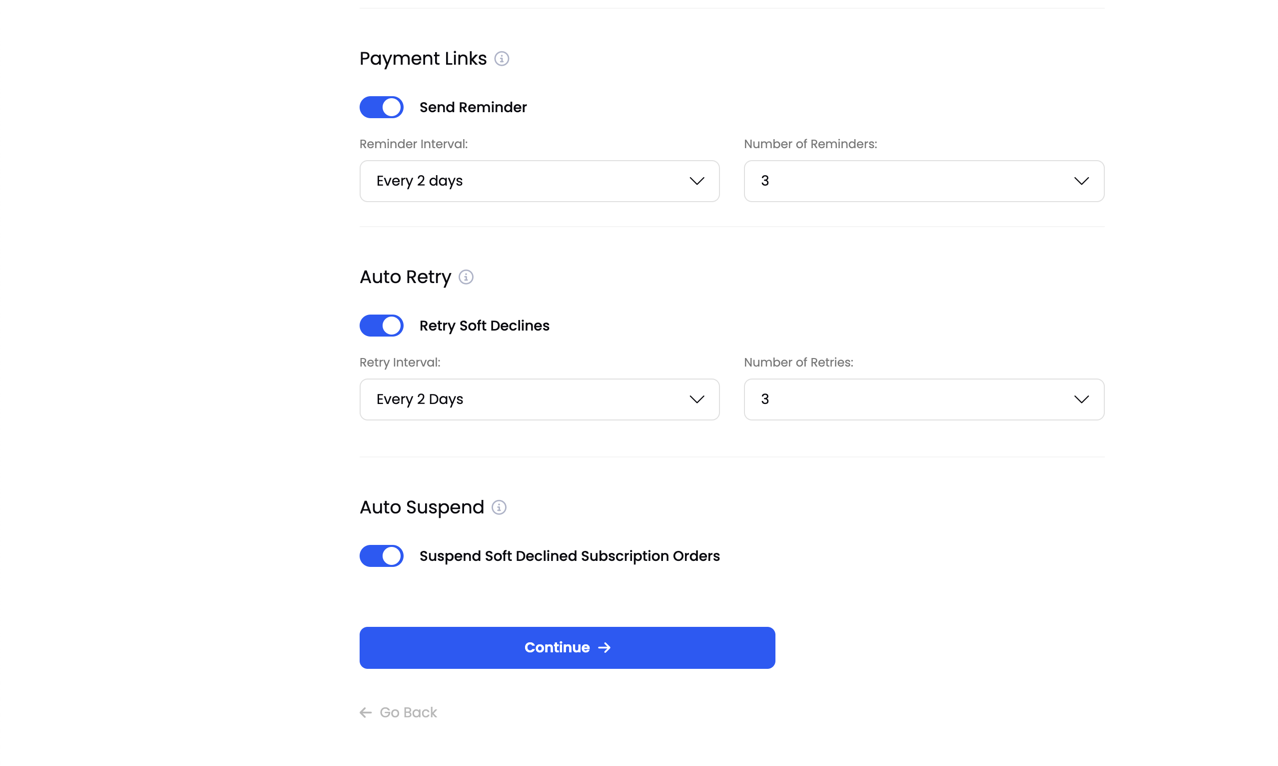Click the Retry Soft Declines label
1278x766 pixels.
[484, 326]
